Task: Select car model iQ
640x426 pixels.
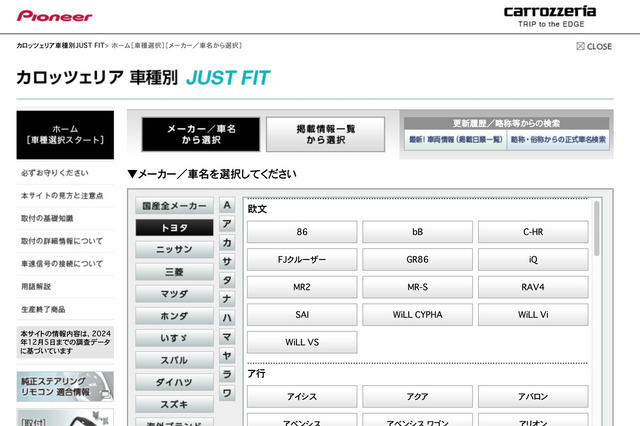Action: pos(533,260)
